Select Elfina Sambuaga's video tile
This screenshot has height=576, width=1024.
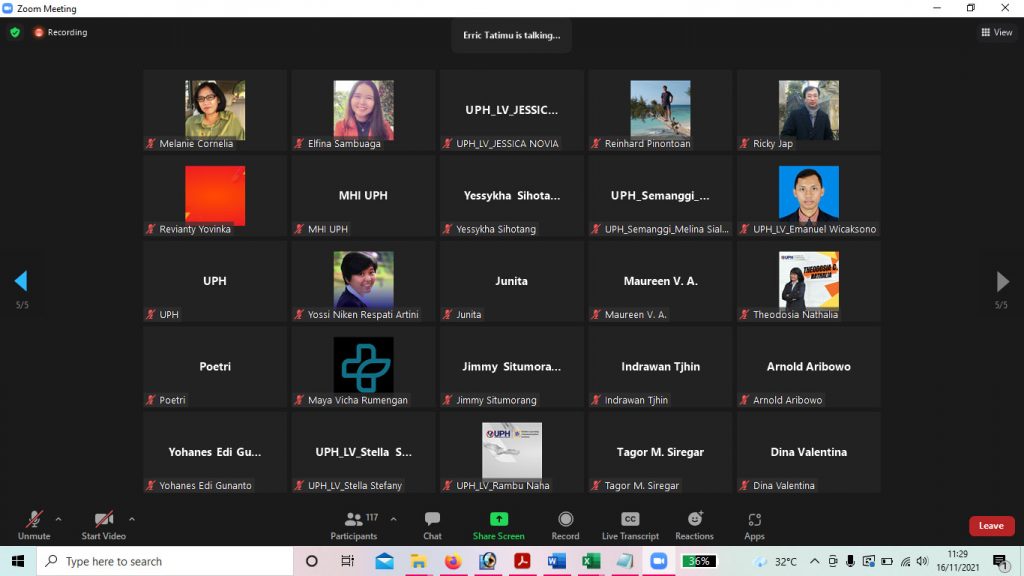click(363, 110)
